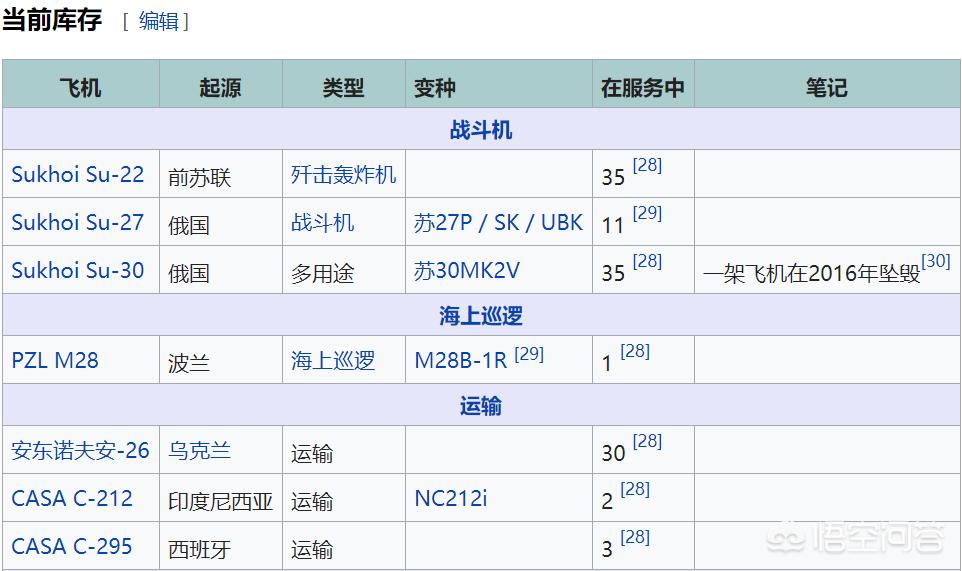Open the CASA C-295 link
The width and height of the screenshot is (962, 571).
72,546
